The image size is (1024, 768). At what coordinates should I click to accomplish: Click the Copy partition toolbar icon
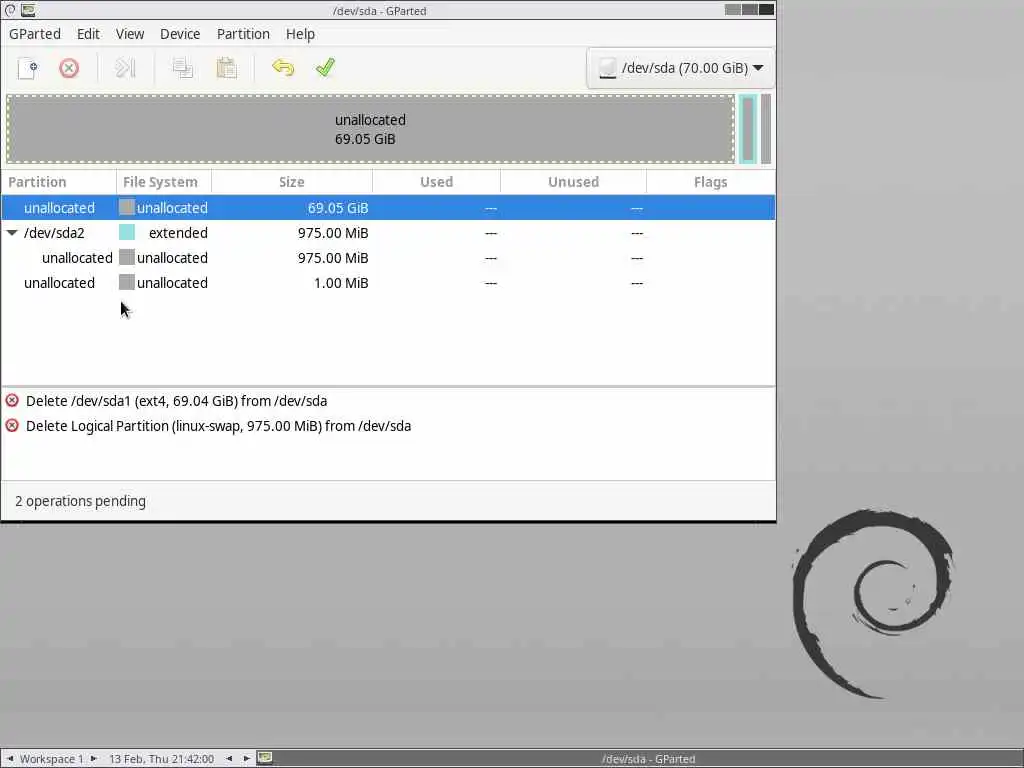click(183, 68)
